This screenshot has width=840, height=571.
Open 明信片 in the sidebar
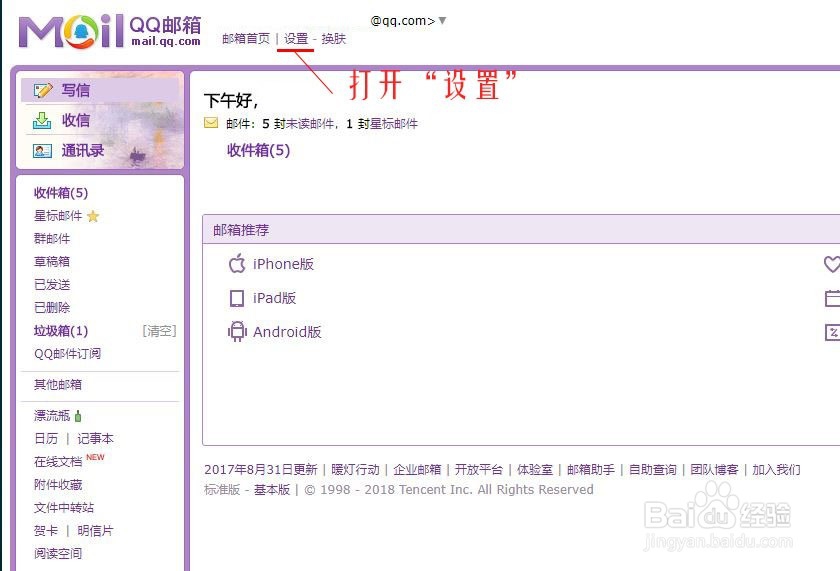95,531
